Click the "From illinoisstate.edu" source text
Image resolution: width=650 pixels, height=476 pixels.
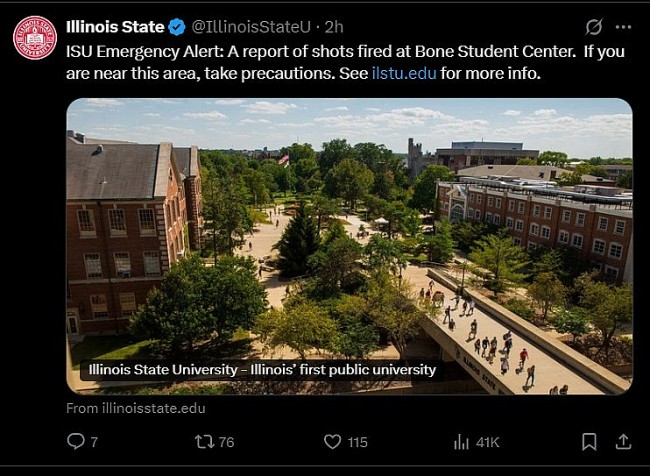(x=135, y=408)
